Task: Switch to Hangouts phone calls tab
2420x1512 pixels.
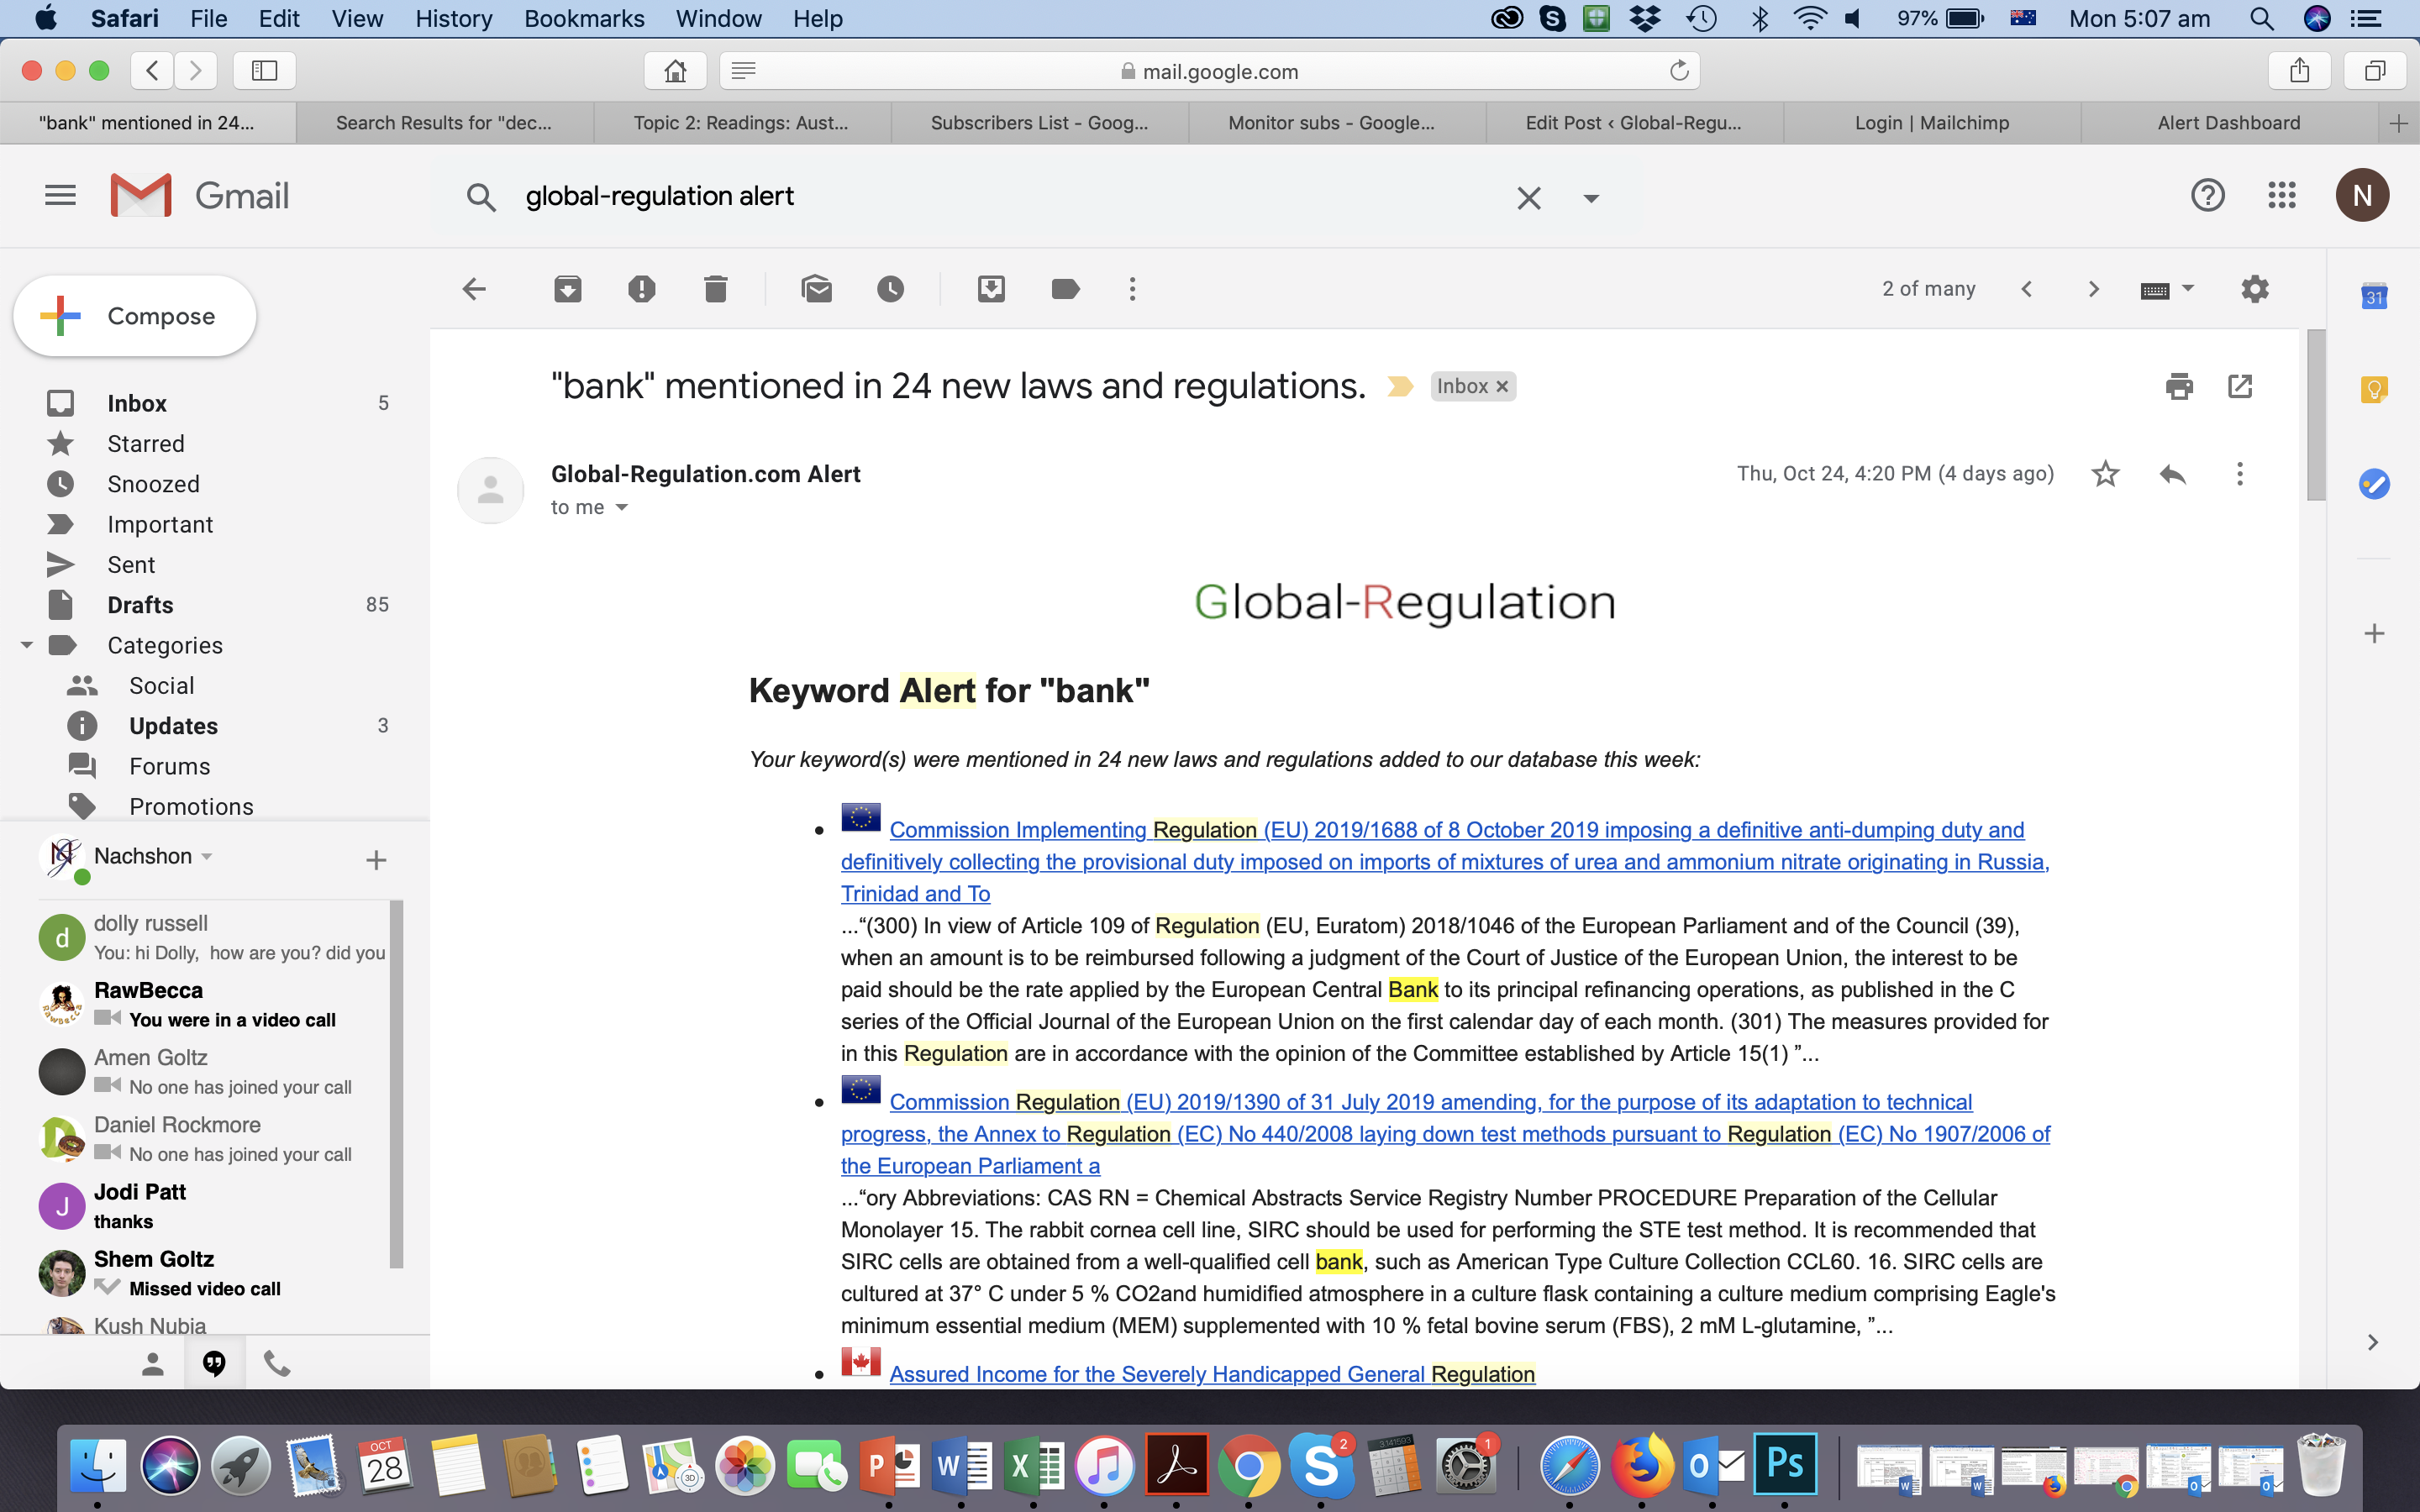Action: [277, 1364]
